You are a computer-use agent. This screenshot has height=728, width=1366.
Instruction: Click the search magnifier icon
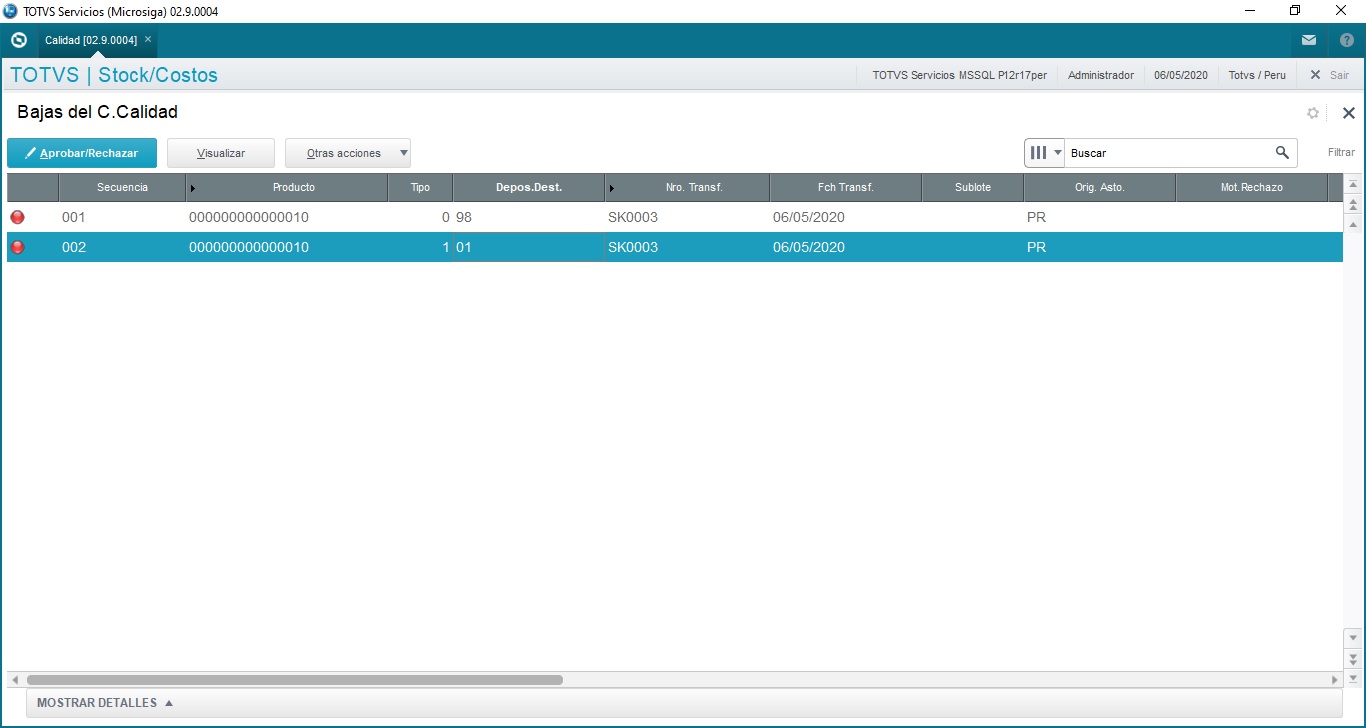[1282, 153]
